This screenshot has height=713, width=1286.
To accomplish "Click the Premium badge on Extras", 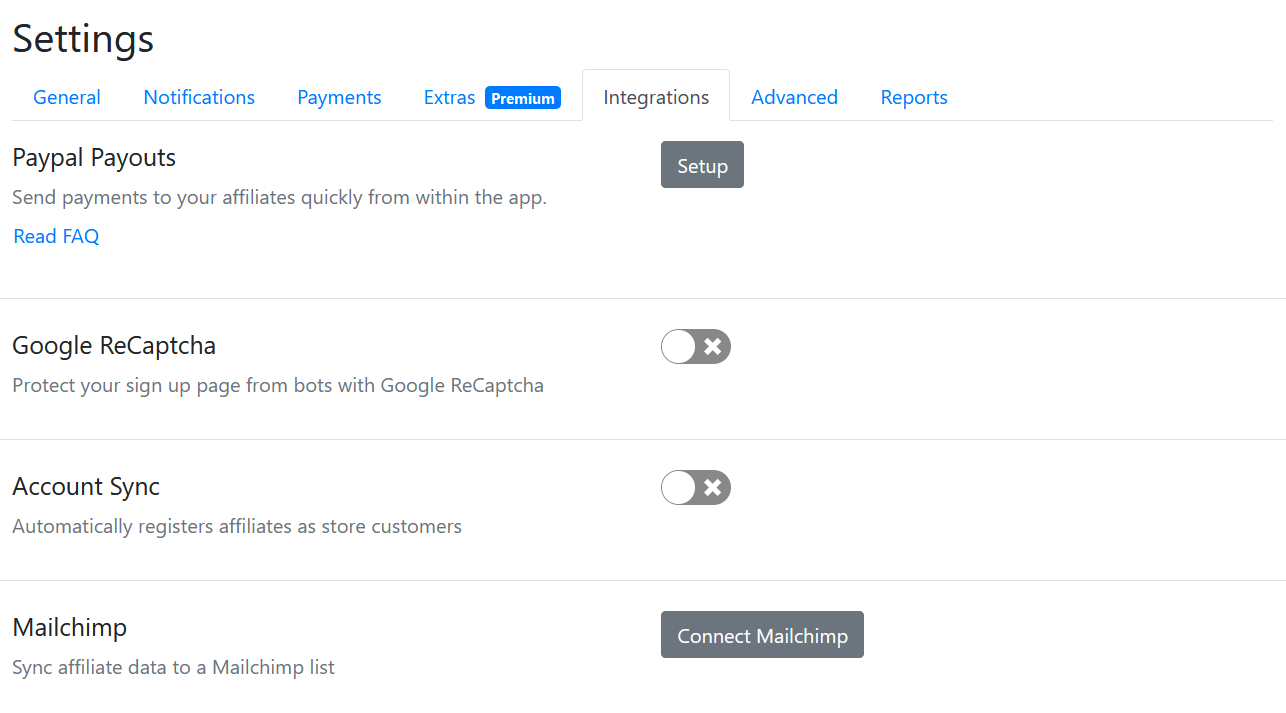I will pyautogui.click(x=523, y=98).
